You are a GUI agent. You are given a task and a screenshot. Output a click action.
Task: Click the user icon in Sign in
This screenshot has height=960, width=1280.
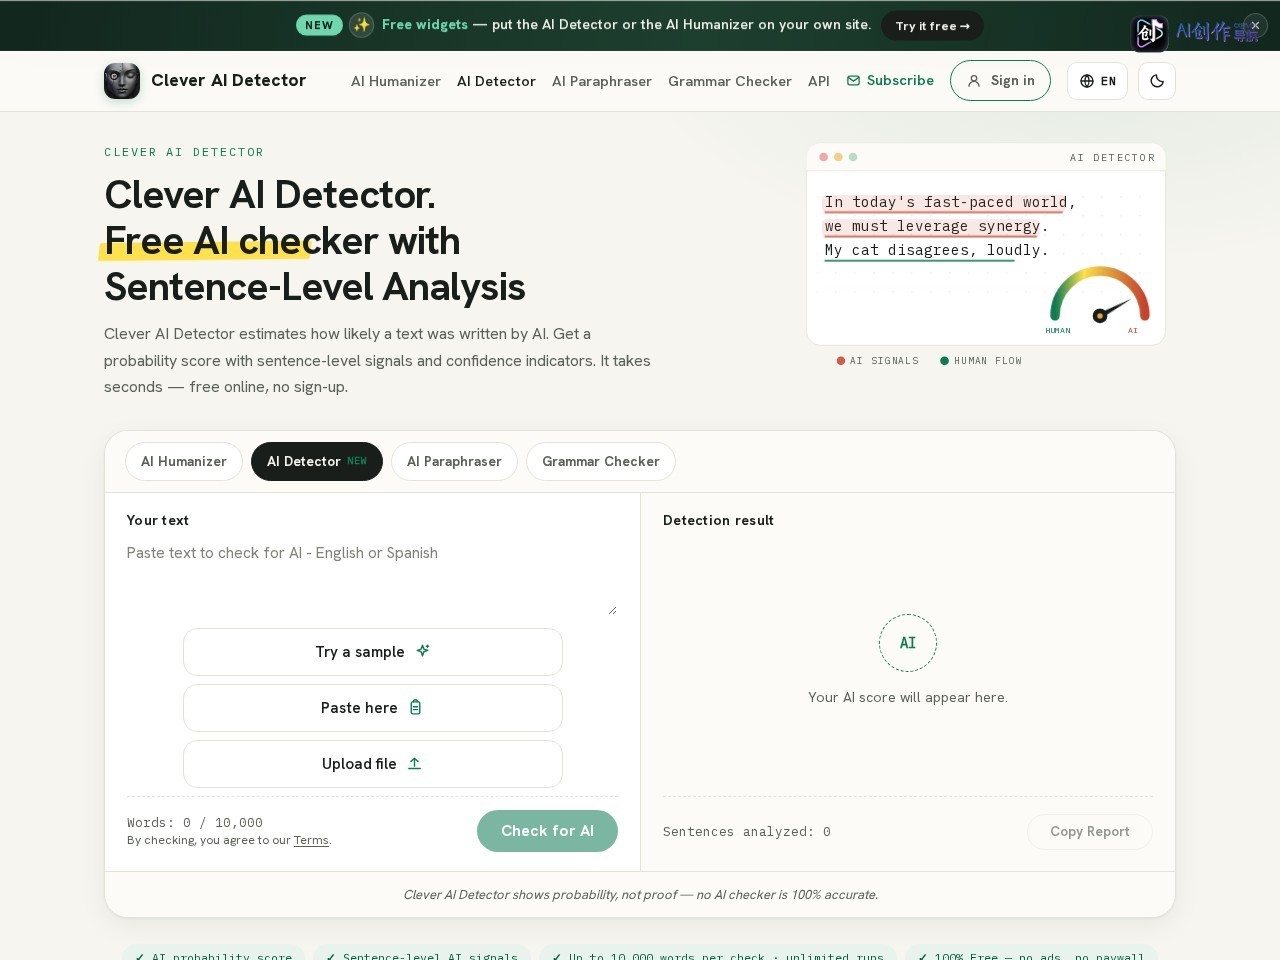(974, 81)
